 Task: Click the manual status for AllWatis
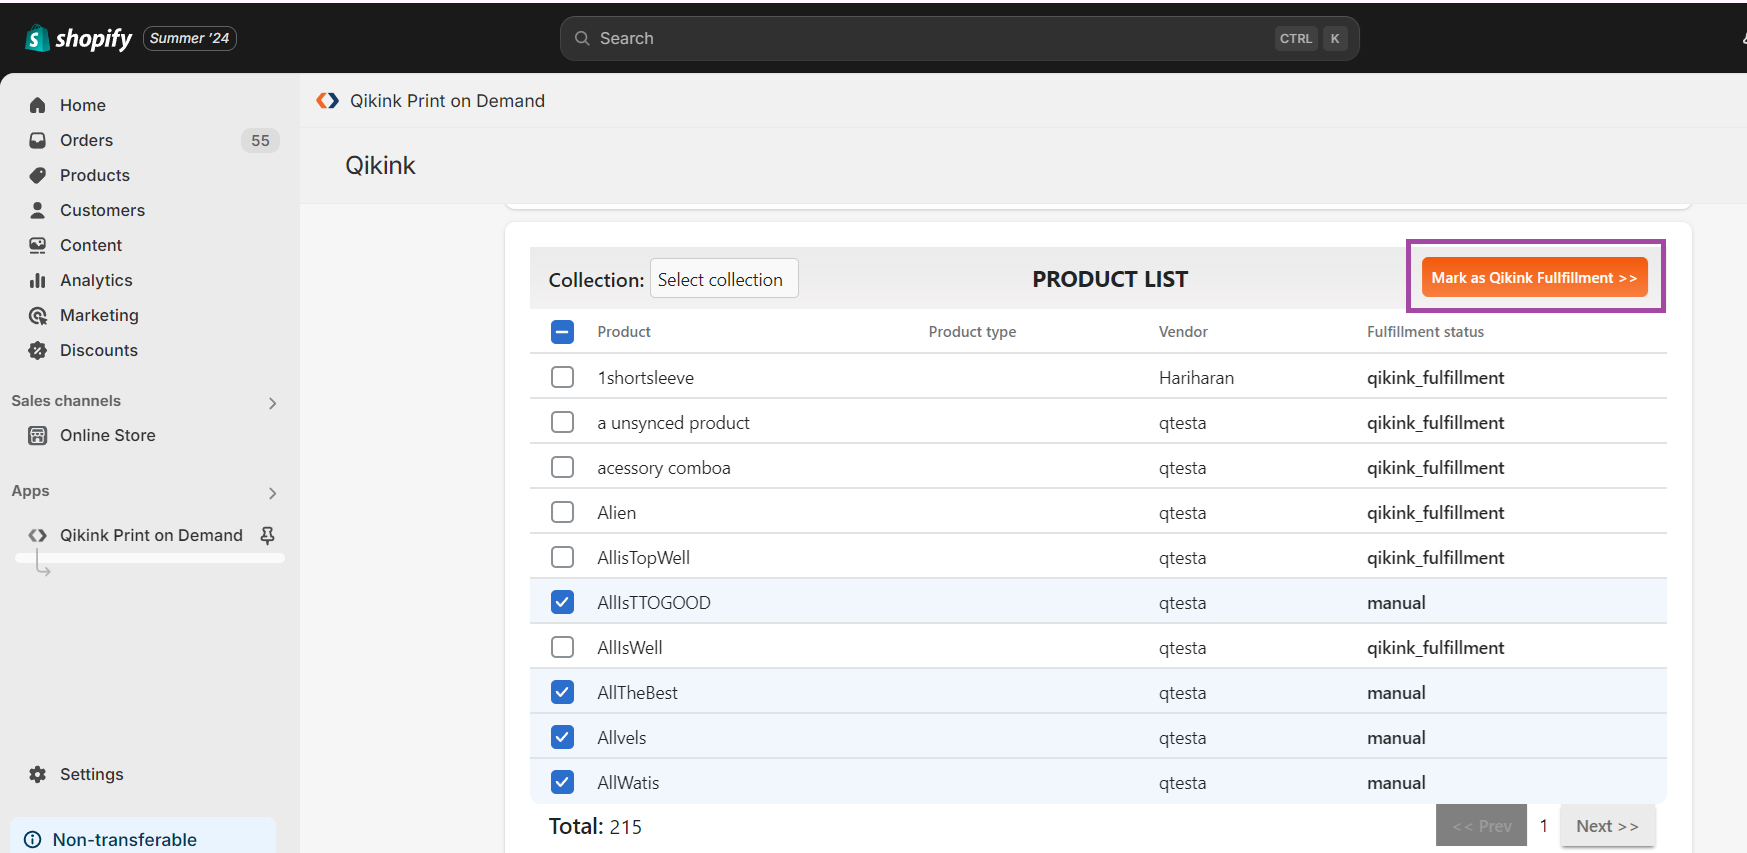click(x=1396, y=783)
